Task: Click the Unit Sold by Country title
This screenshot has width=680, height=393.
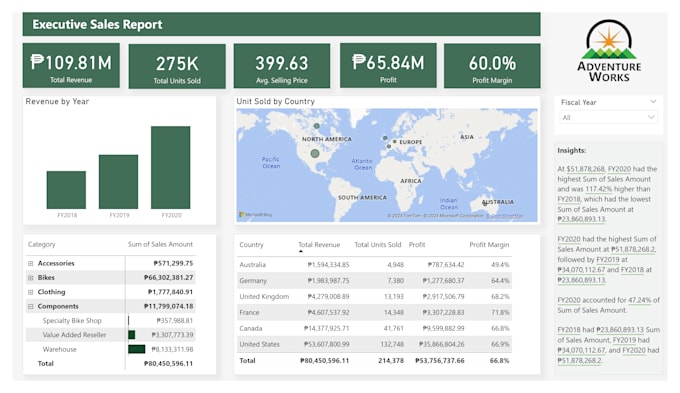Action: click(x=275, y=102)
